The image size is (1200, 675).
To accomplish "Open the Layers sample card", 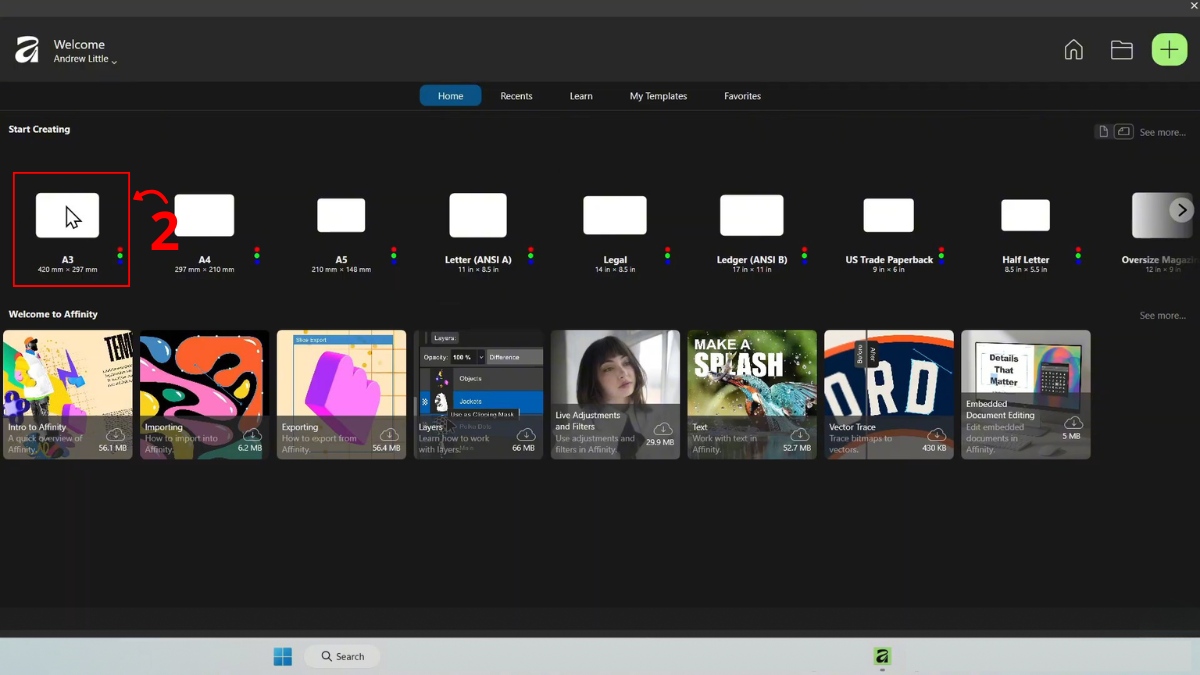I will click(479, 394).
